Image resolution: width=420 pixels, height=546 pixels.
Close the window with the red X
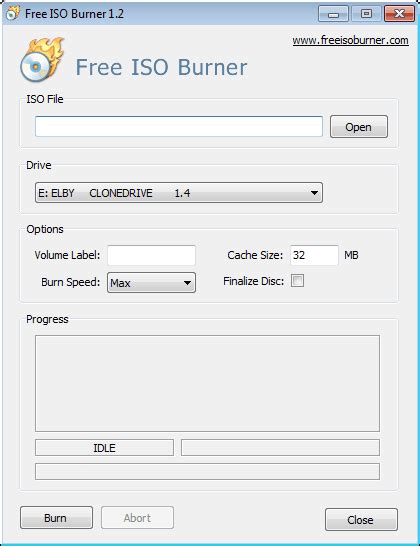[399, 14]
